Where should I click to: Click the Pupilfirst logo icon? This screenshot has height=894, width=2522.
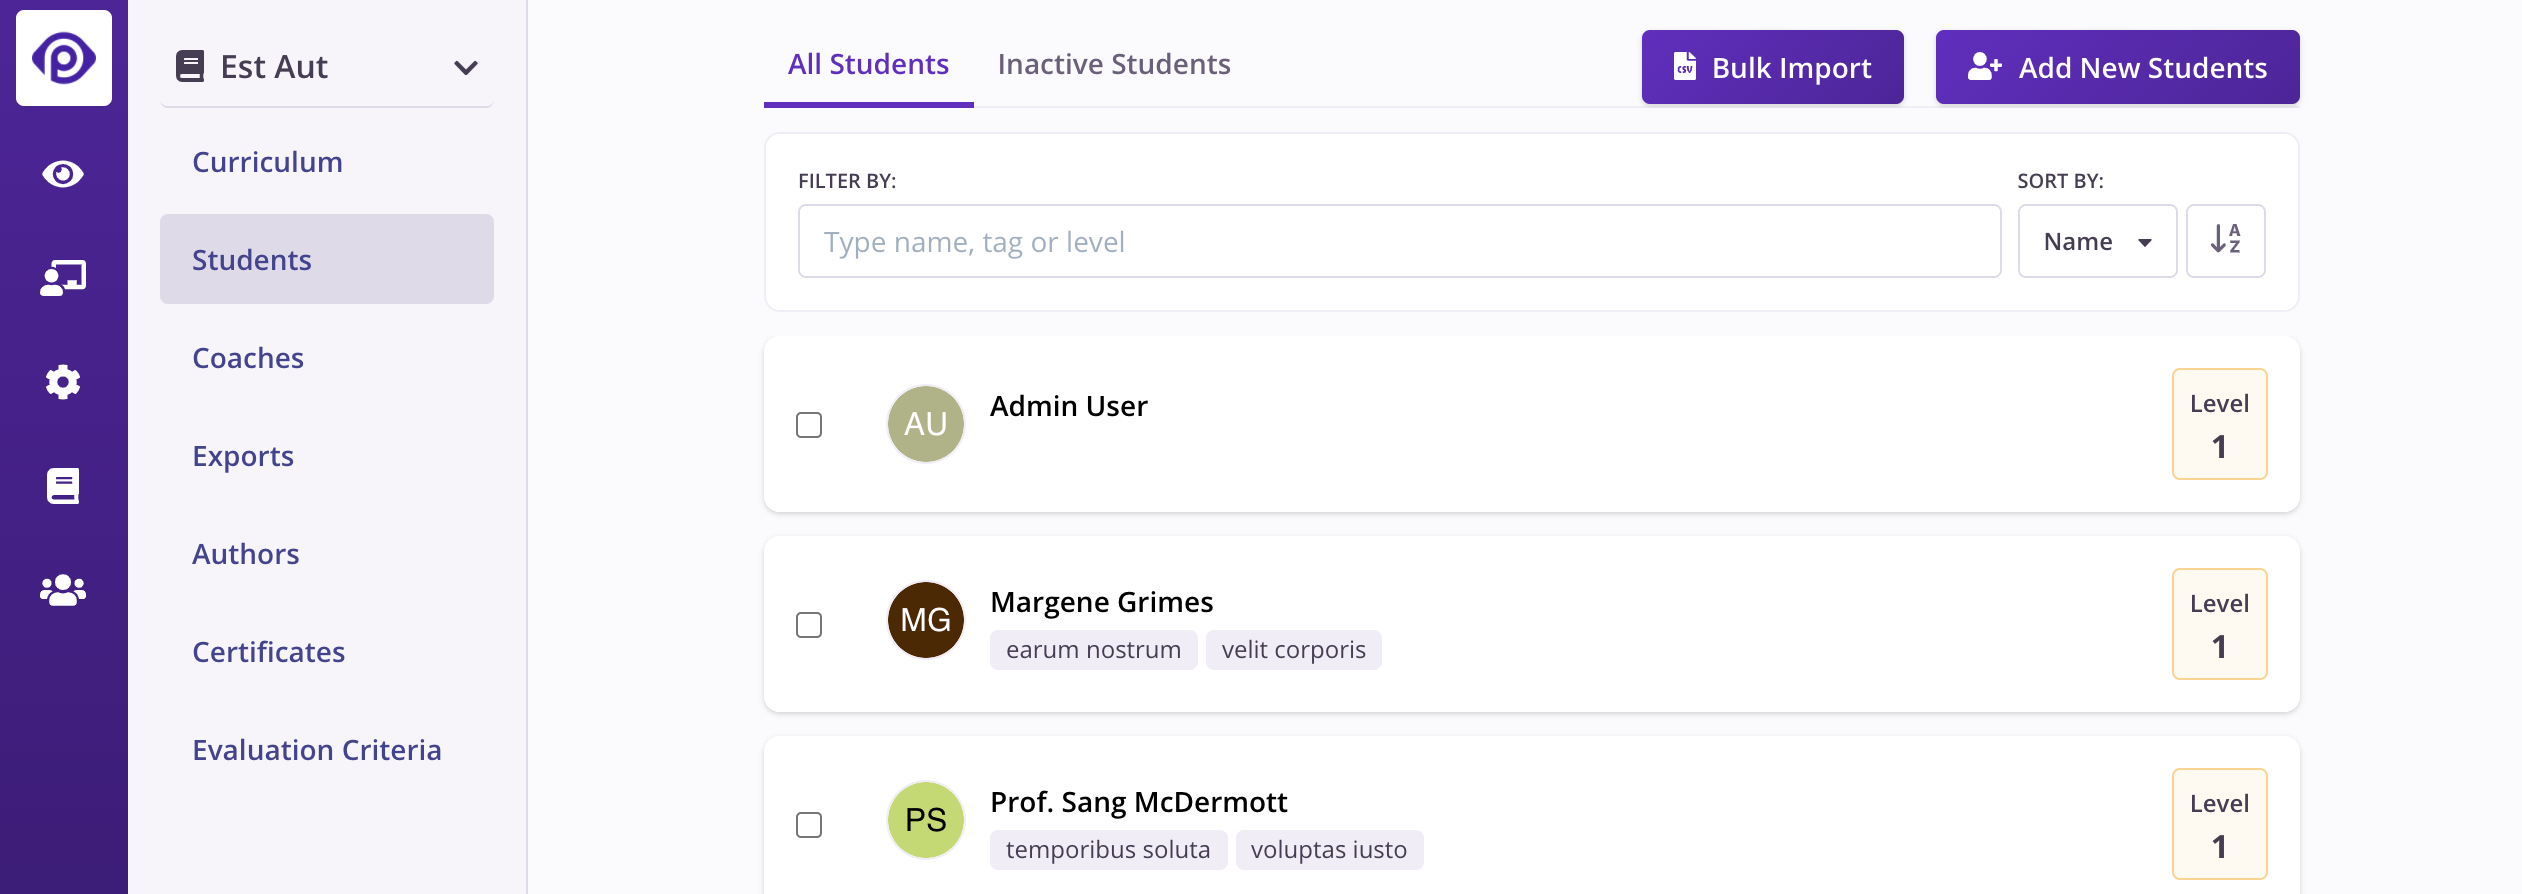[64, 58]
